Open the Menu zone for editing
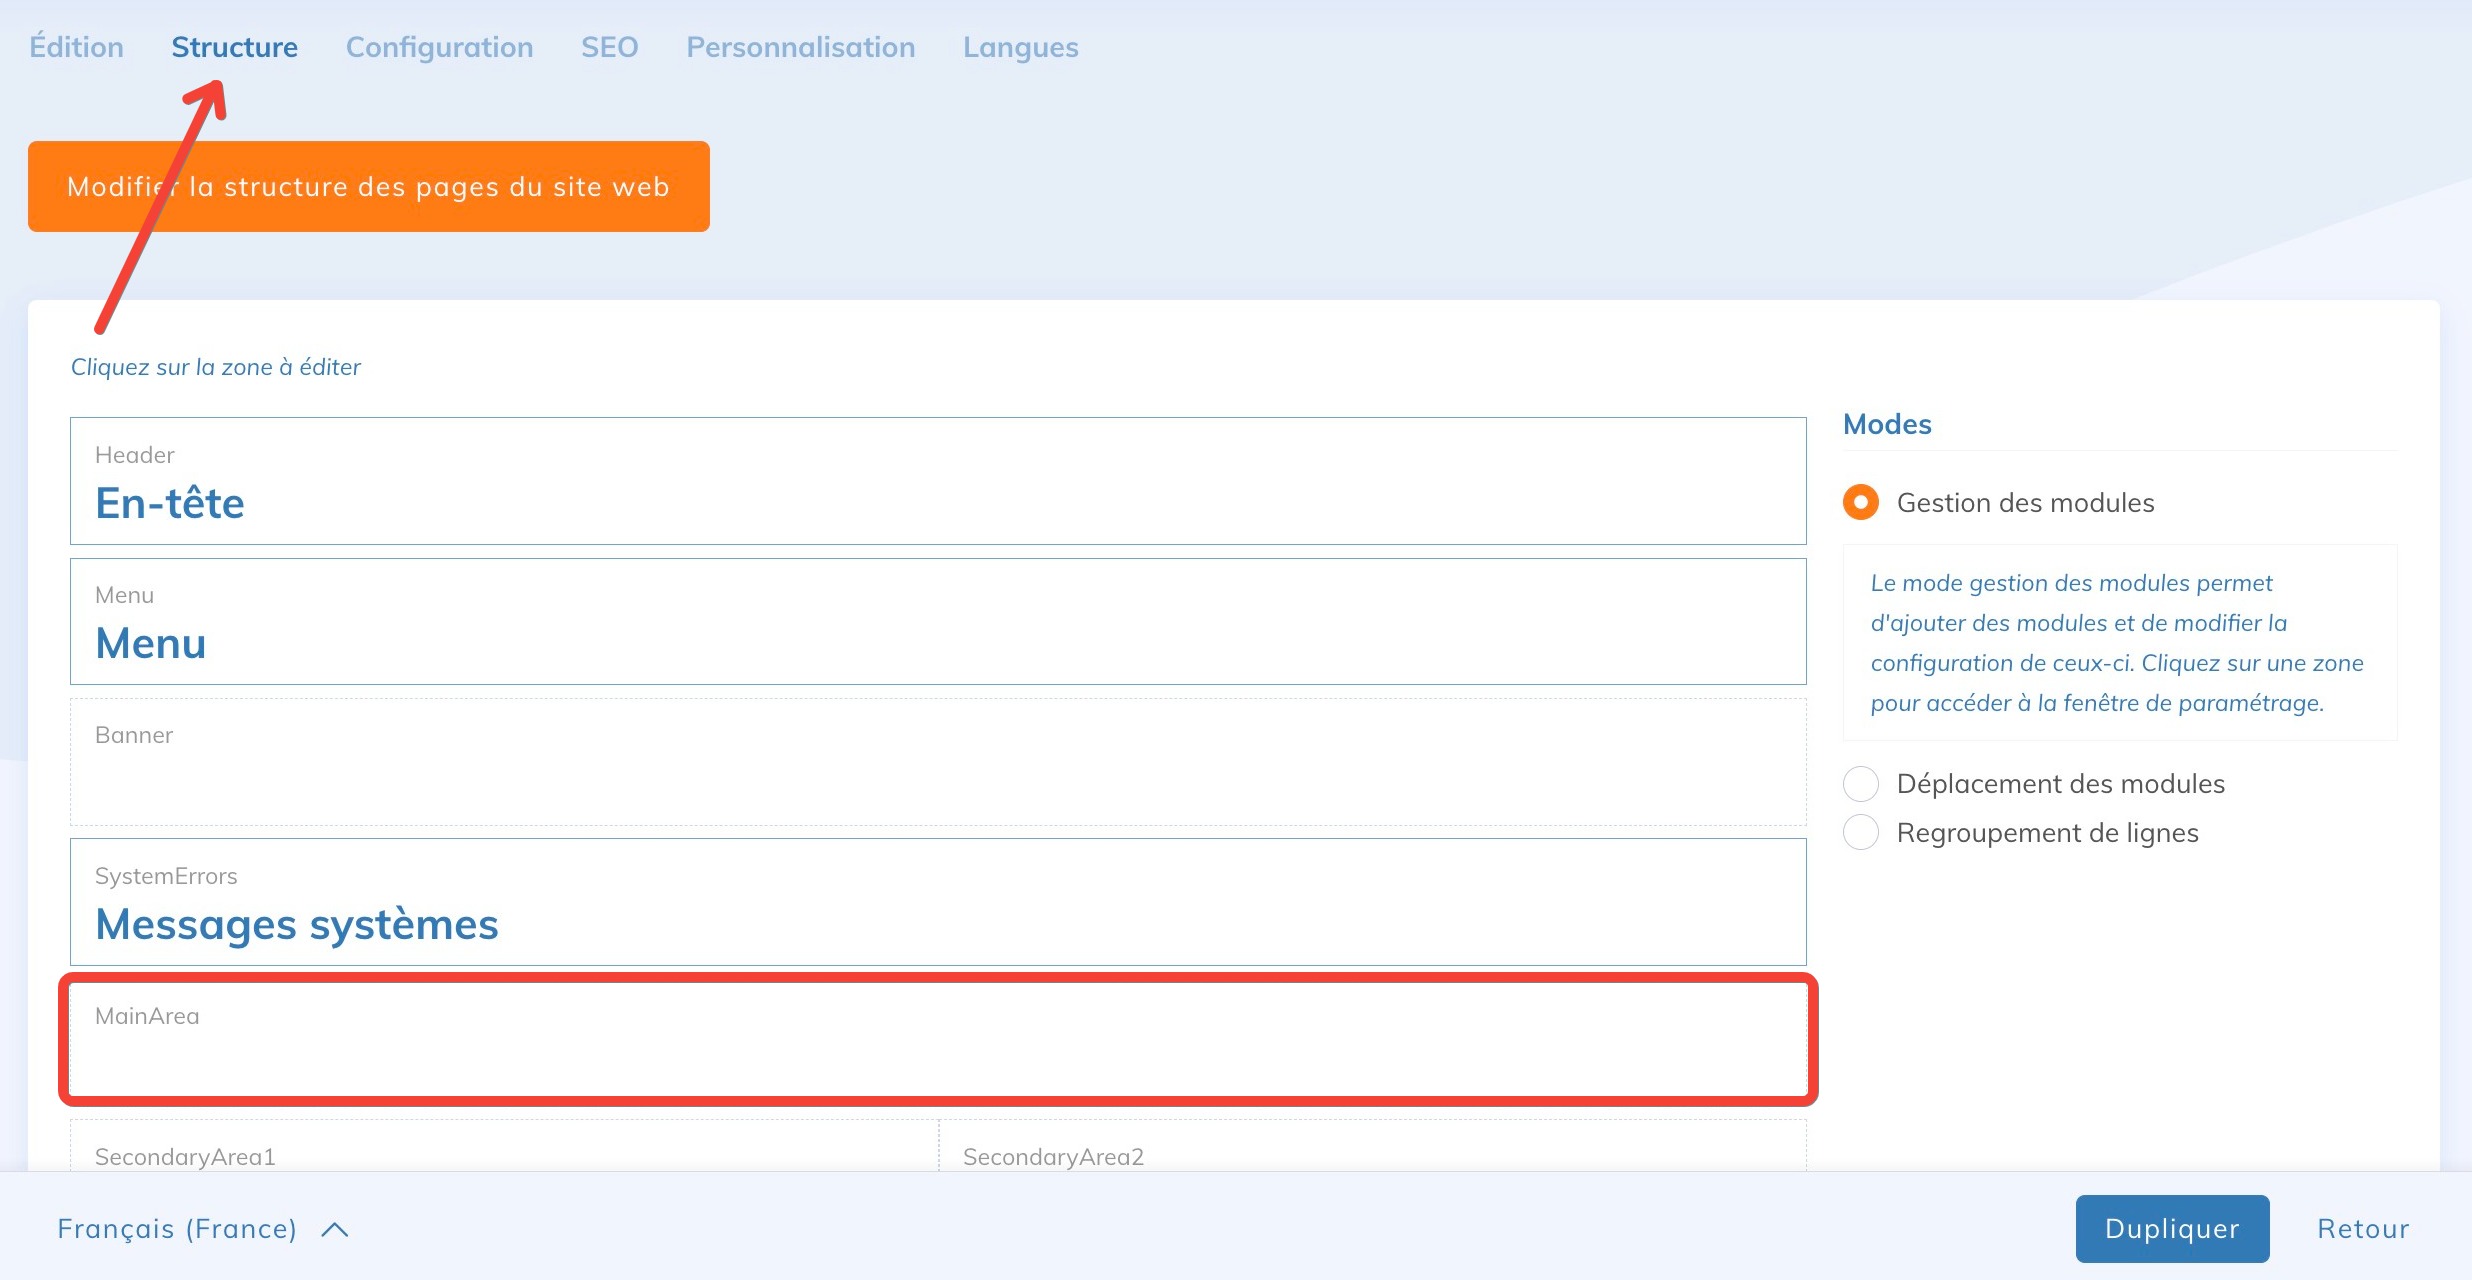Viewport: 2472px width, 1280px height. (937, 621)
